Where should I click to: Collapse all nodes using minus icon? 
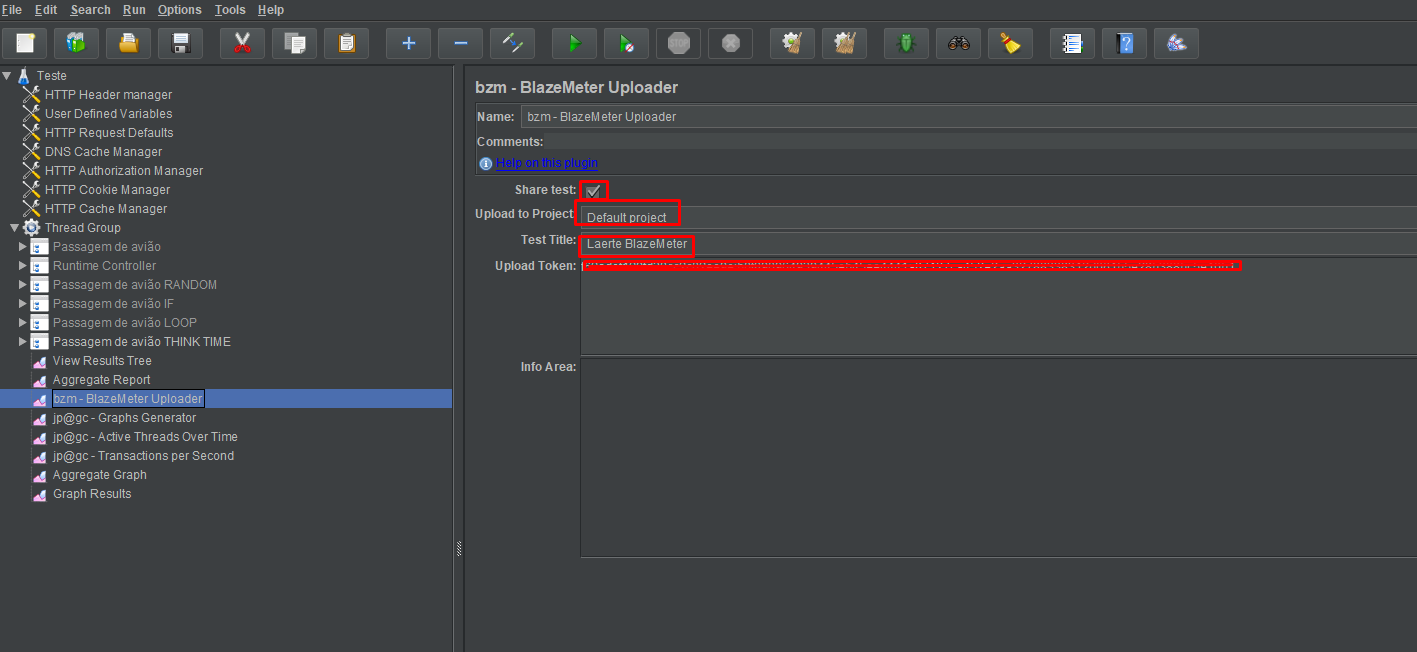click(x=460, y=43)
